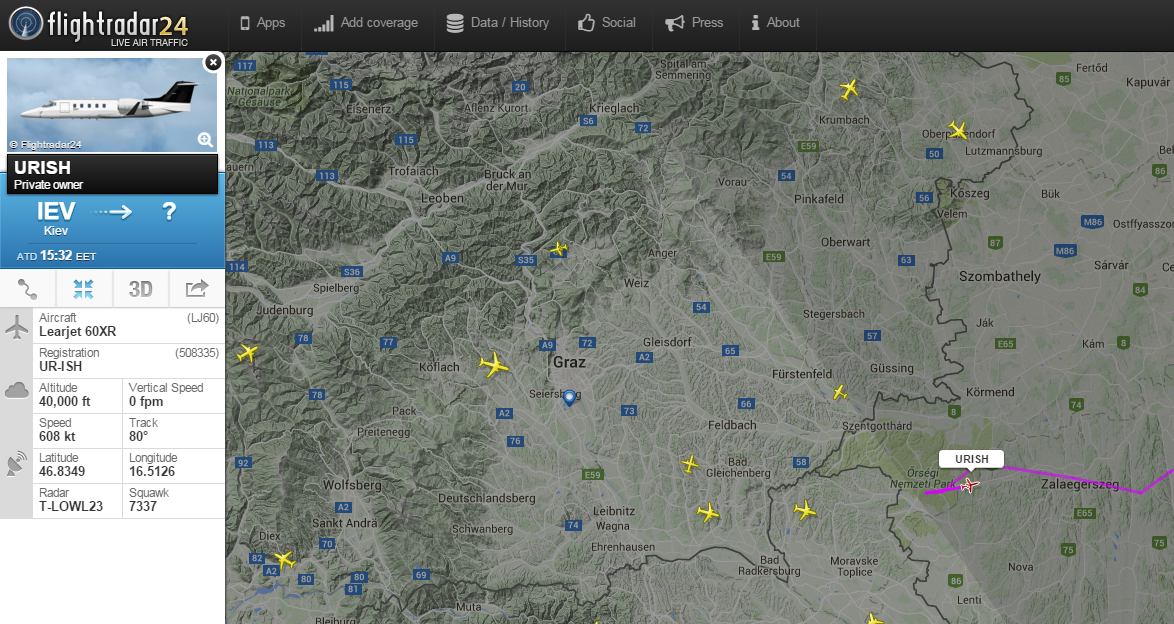Toggle the flight route display icon

(28, 289)
